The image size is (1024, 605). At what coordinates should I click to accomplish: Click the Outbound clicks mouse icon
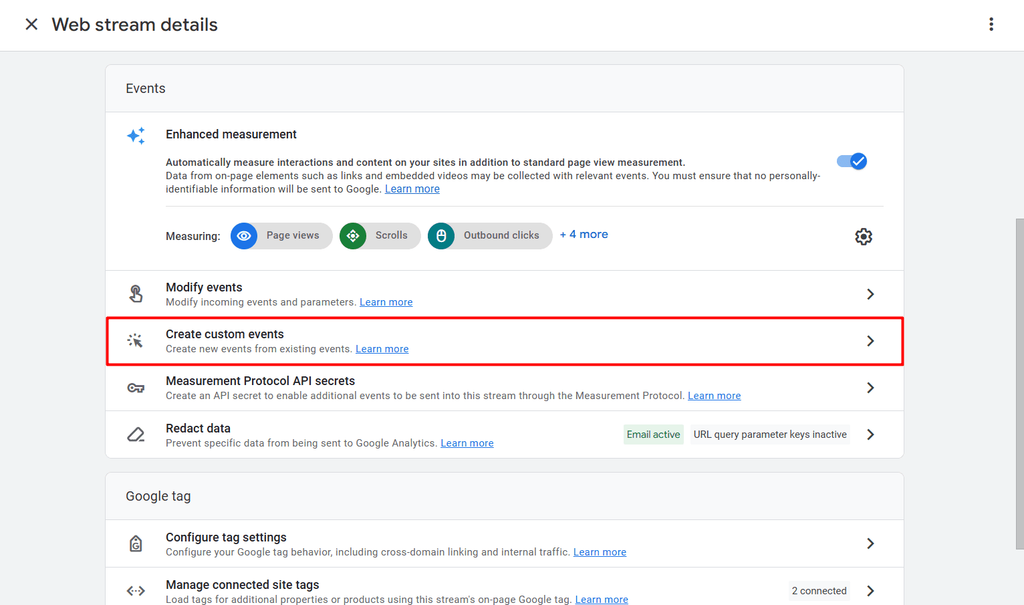pos(441,236)
